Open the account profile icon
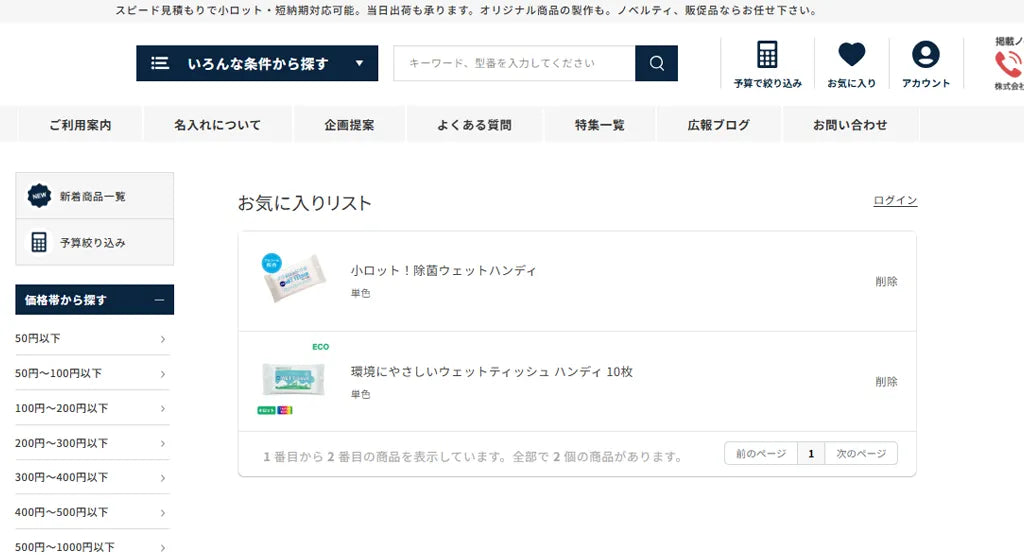This screenshot has height=555, width=1024. click(x=926, y=55)
